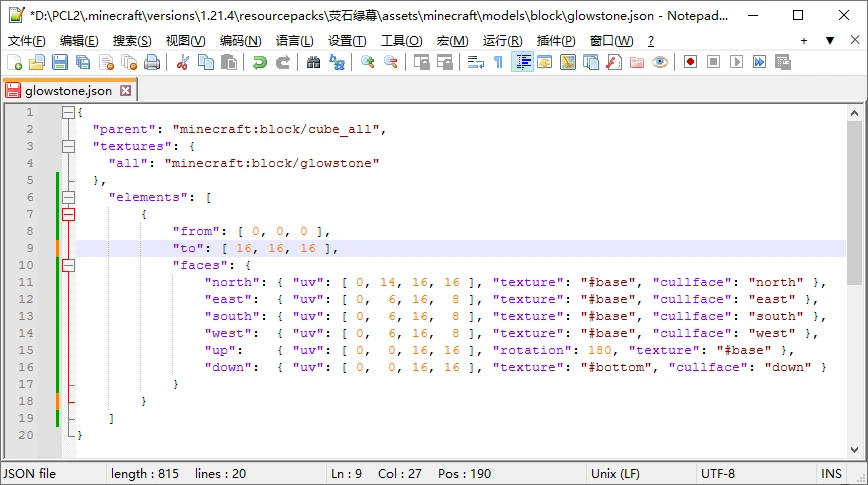
Task: Collapse the "faces" fold on line 10
Action: pos(68,265)
